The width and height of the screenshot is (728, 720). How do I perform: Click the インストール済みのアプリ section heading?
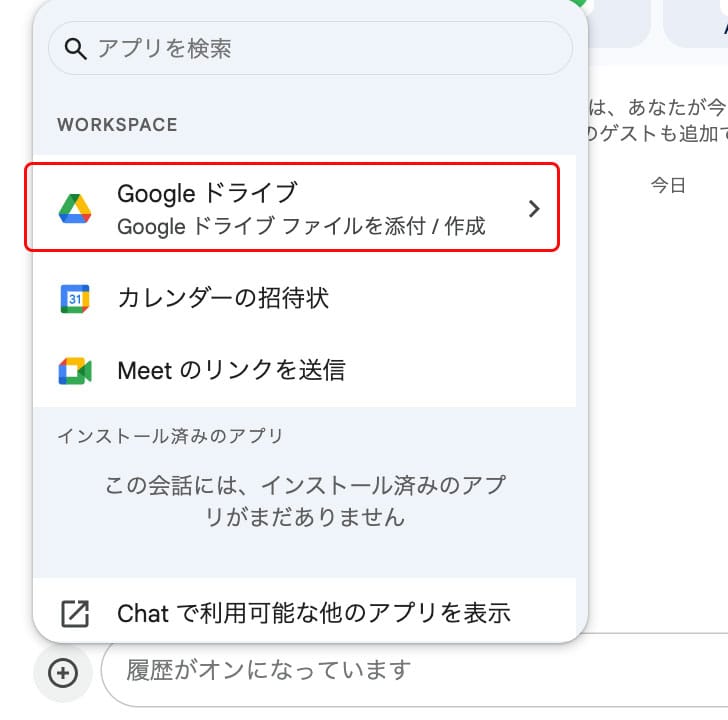170,436
